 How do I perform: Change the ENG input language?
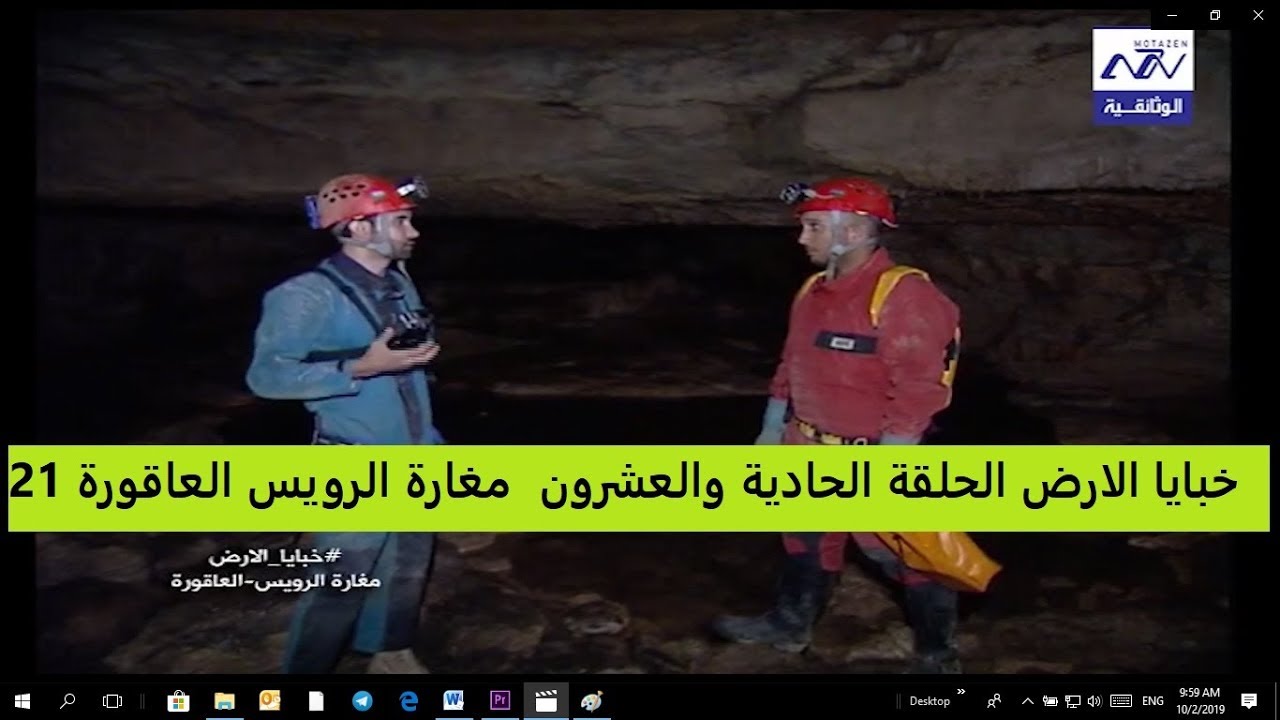pyautogui.click(x=1153, y=701)
